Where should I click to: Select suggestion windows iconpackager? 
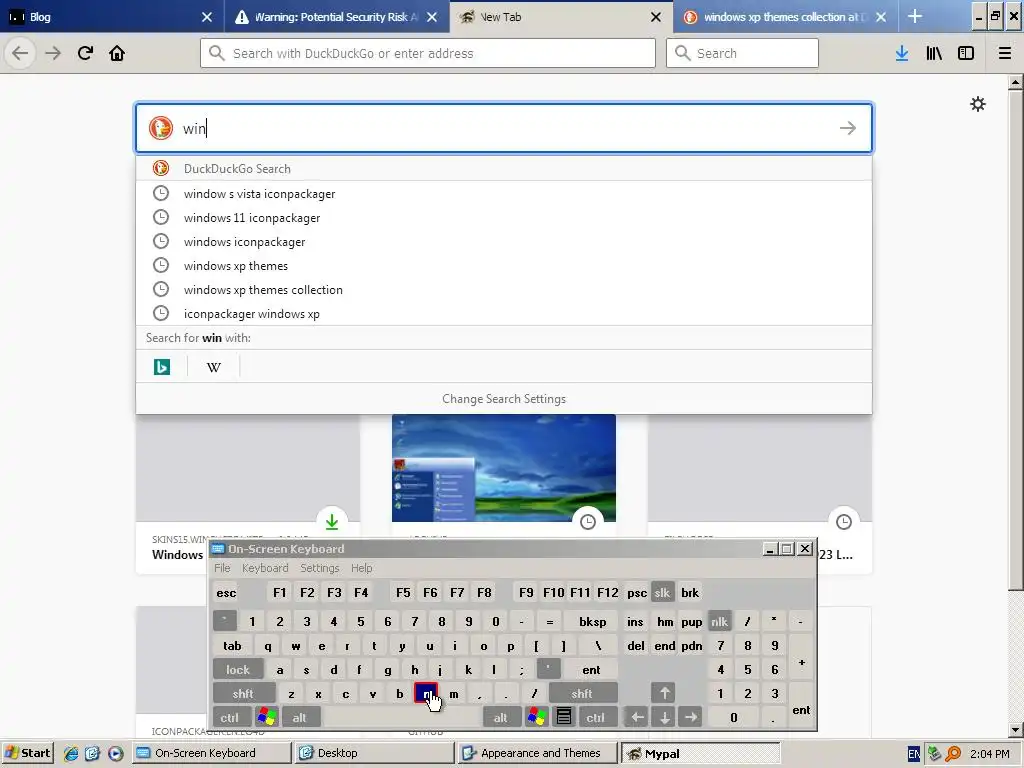504,242
